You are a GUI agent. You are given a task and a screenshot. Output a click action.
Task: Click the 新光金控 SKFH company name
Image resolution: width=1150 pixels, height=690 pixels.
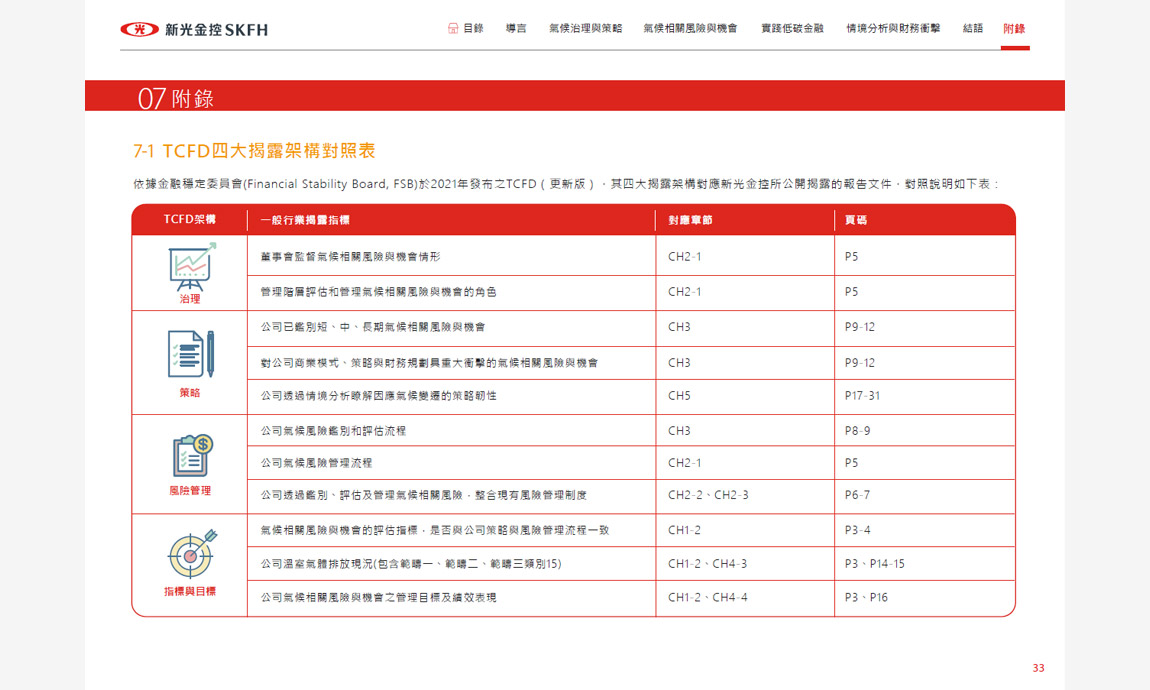tap(216, 30)
